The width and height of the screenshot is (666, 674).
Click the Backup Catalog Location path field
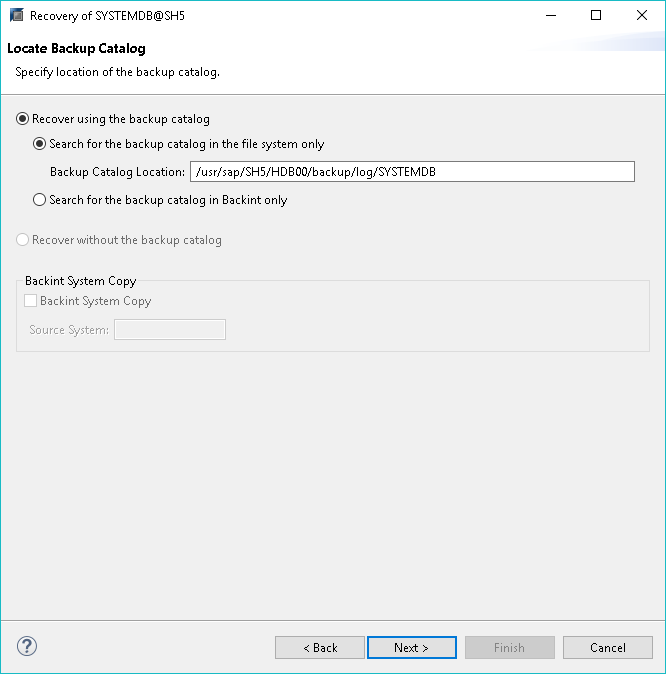412,172
